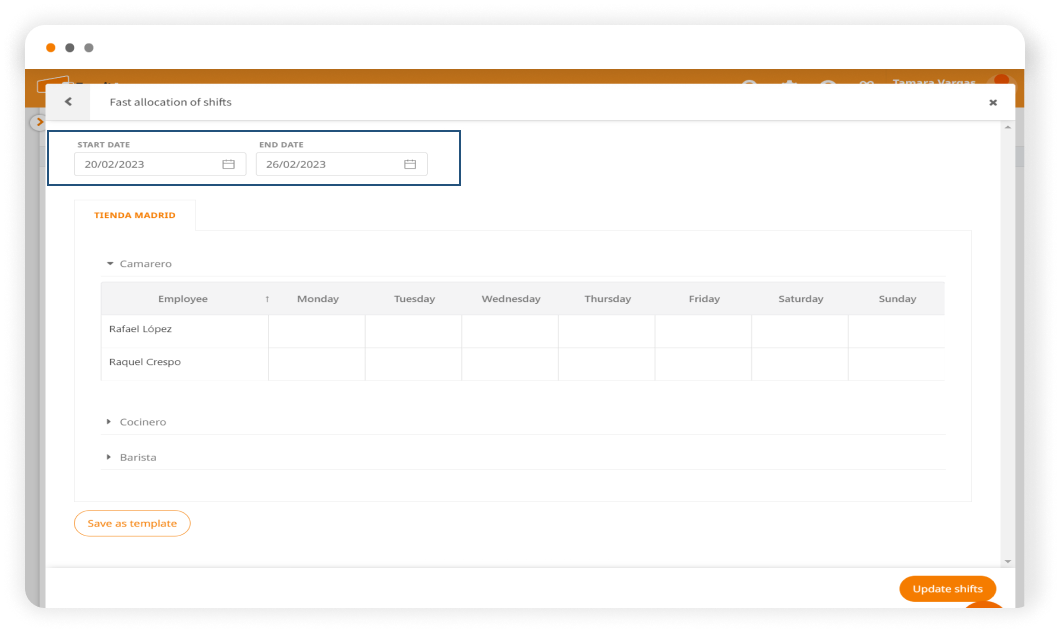Select Rafael López's Sunday shift cell
This screenshot has width=1061, height=633.
(x=896, y=331)
